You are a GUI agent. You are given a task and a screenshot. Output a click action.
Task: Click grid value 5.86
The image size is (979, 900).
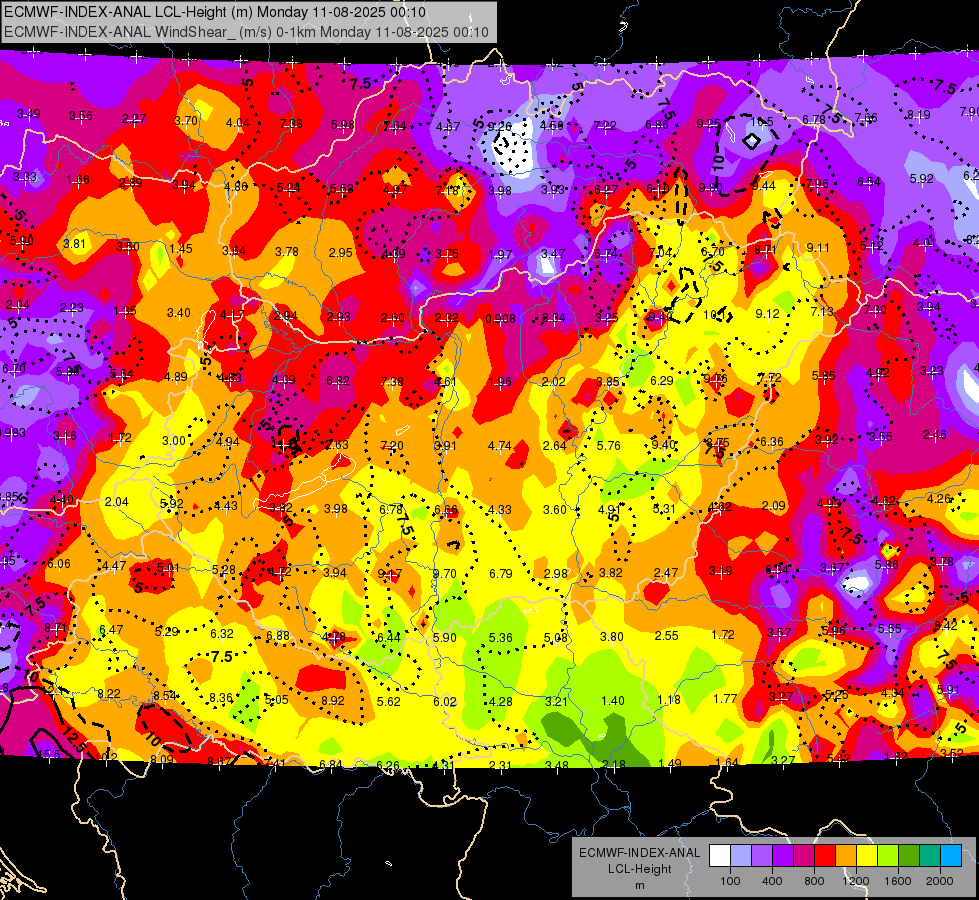pos(886,565)
